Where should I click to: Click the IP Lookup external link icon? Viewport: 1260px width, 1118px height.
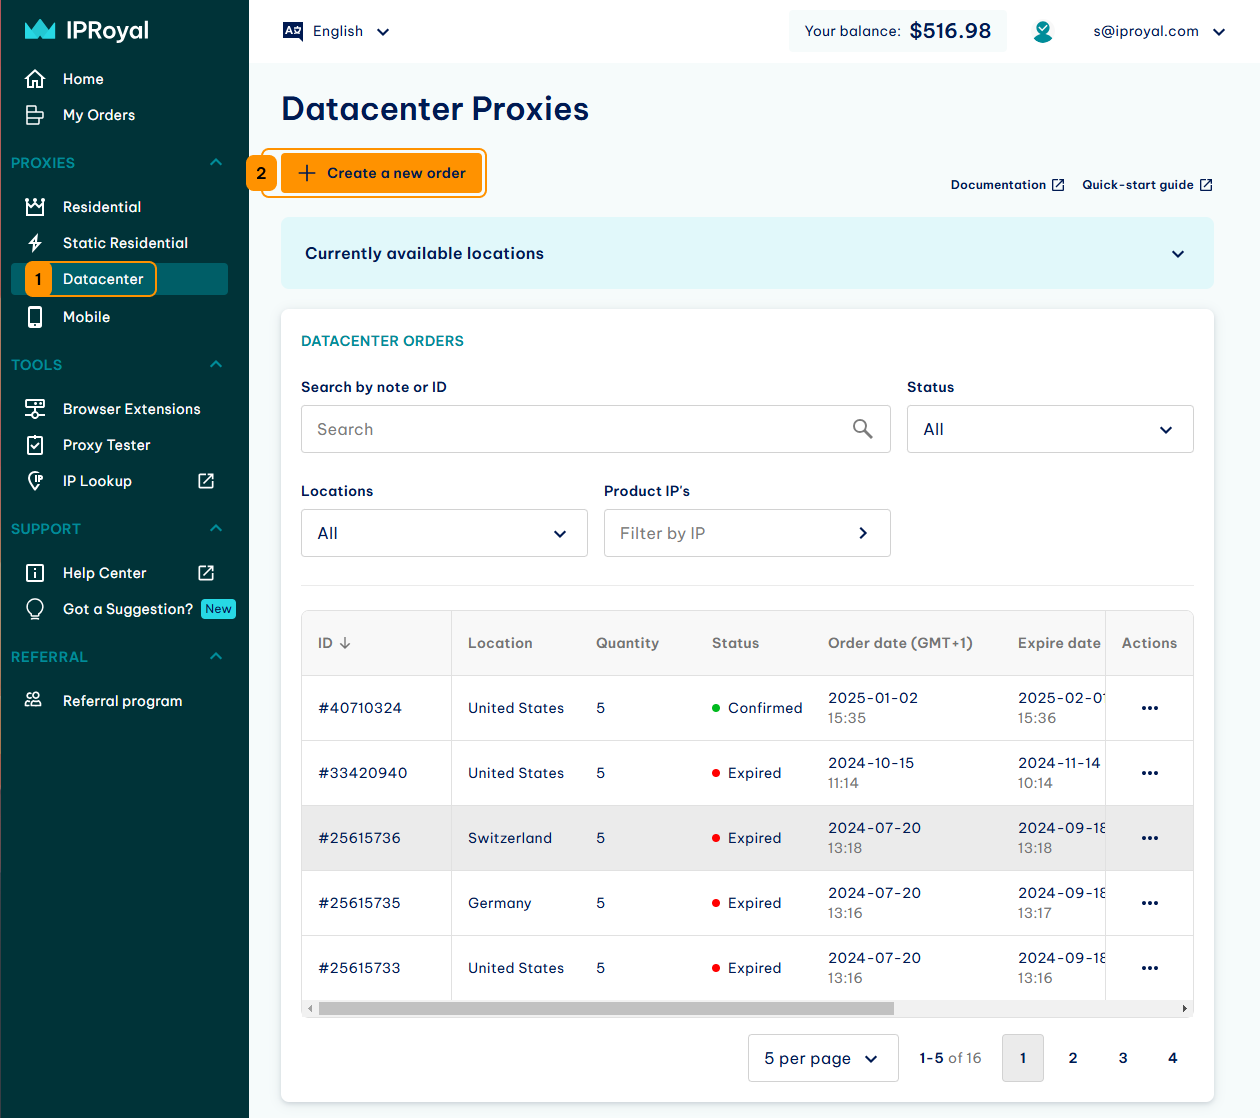206,481
